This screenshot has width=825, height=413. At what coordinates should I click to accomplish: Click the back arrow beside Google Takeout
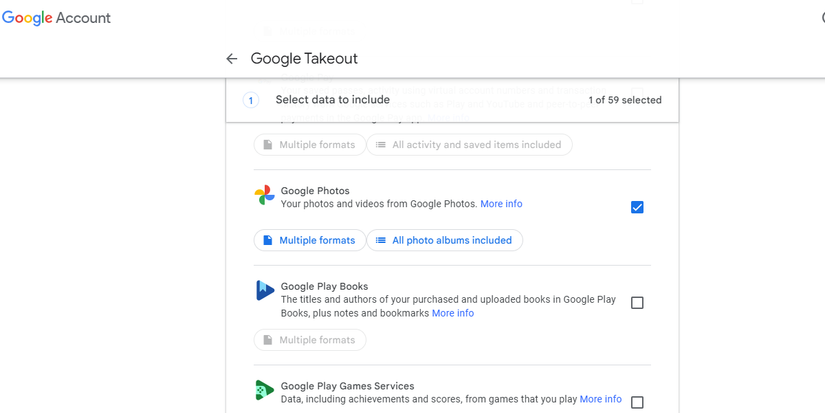232,59
